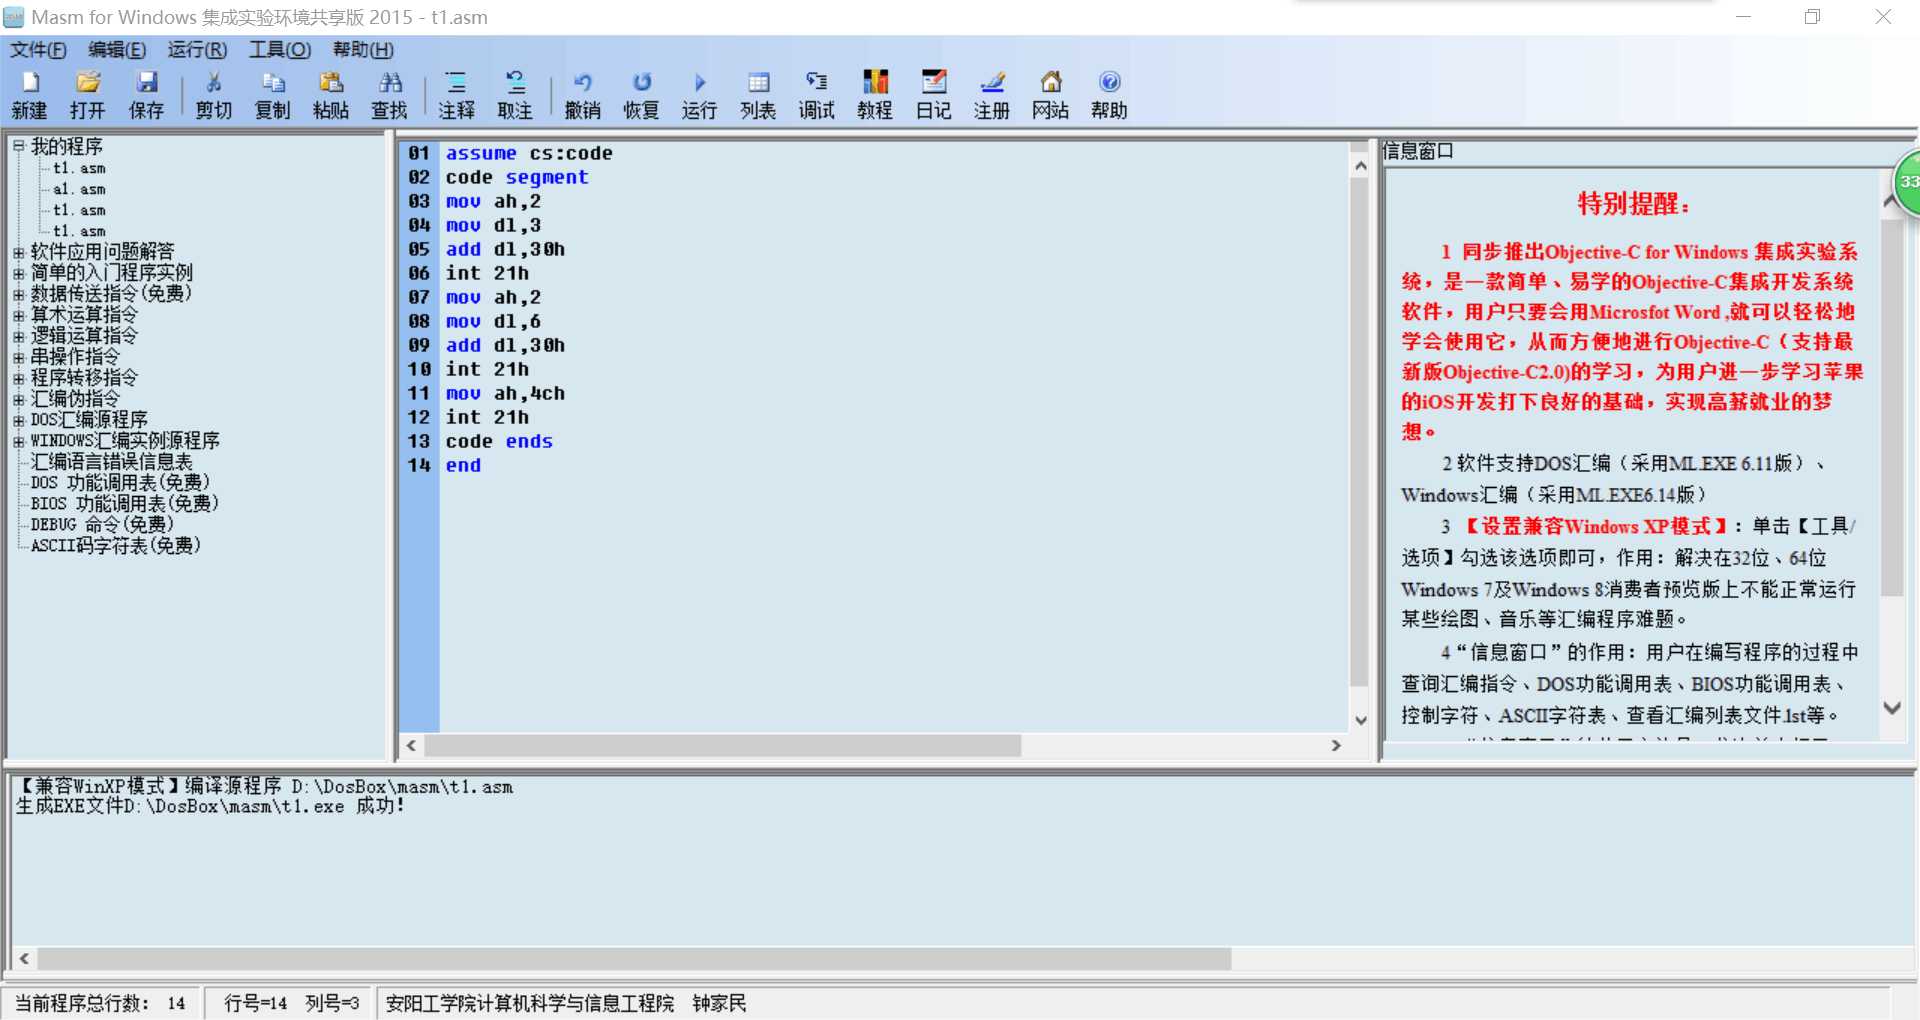Open a file with the 打开 icon

(88, 95)
